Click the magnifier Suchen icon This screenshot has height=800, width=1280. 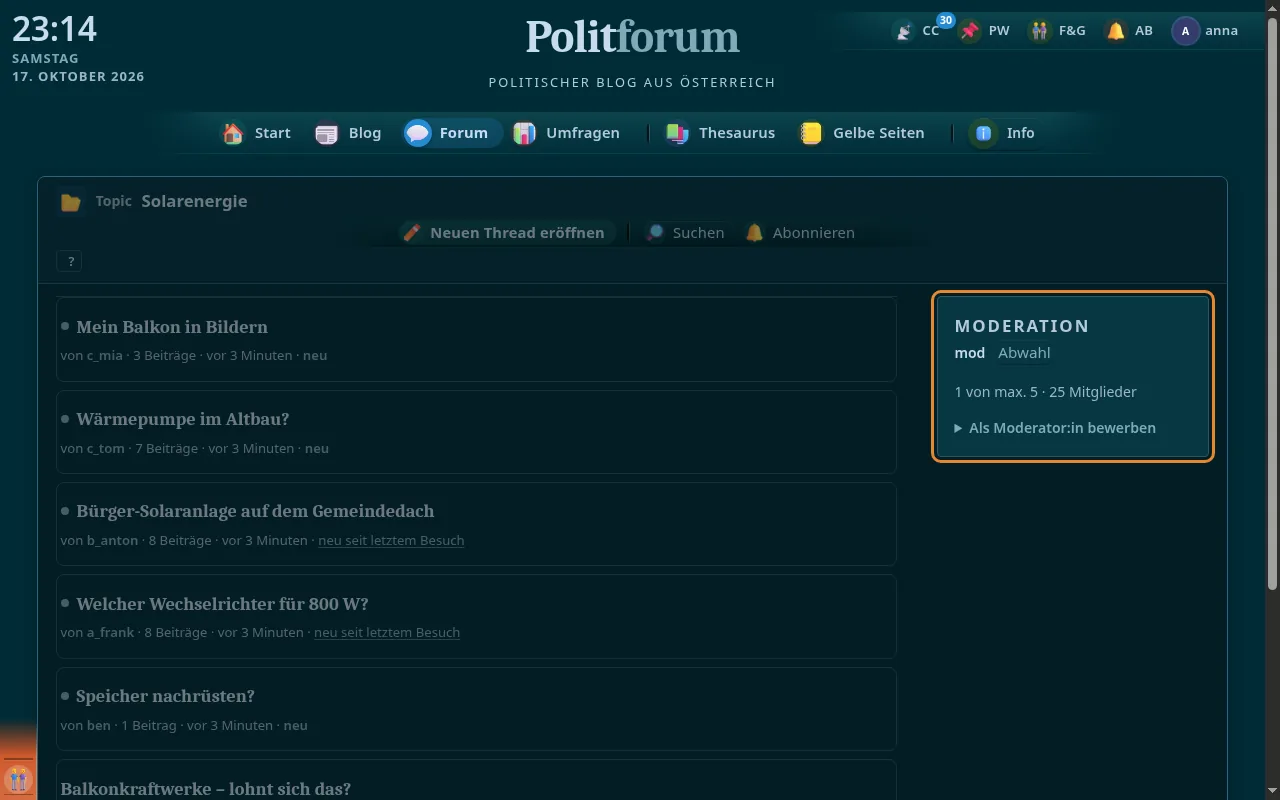click(x=654, y=233)
